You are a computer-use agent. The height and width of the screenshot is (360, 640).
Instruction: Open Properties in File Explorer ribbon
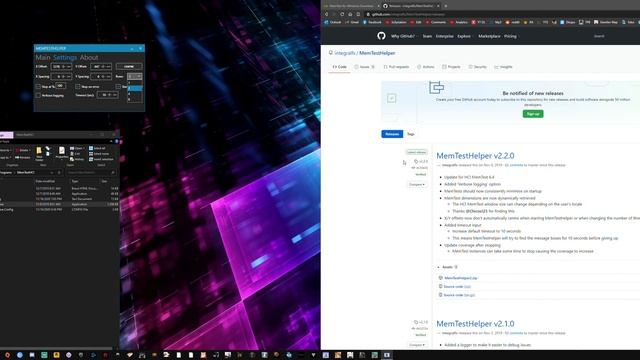62,153
